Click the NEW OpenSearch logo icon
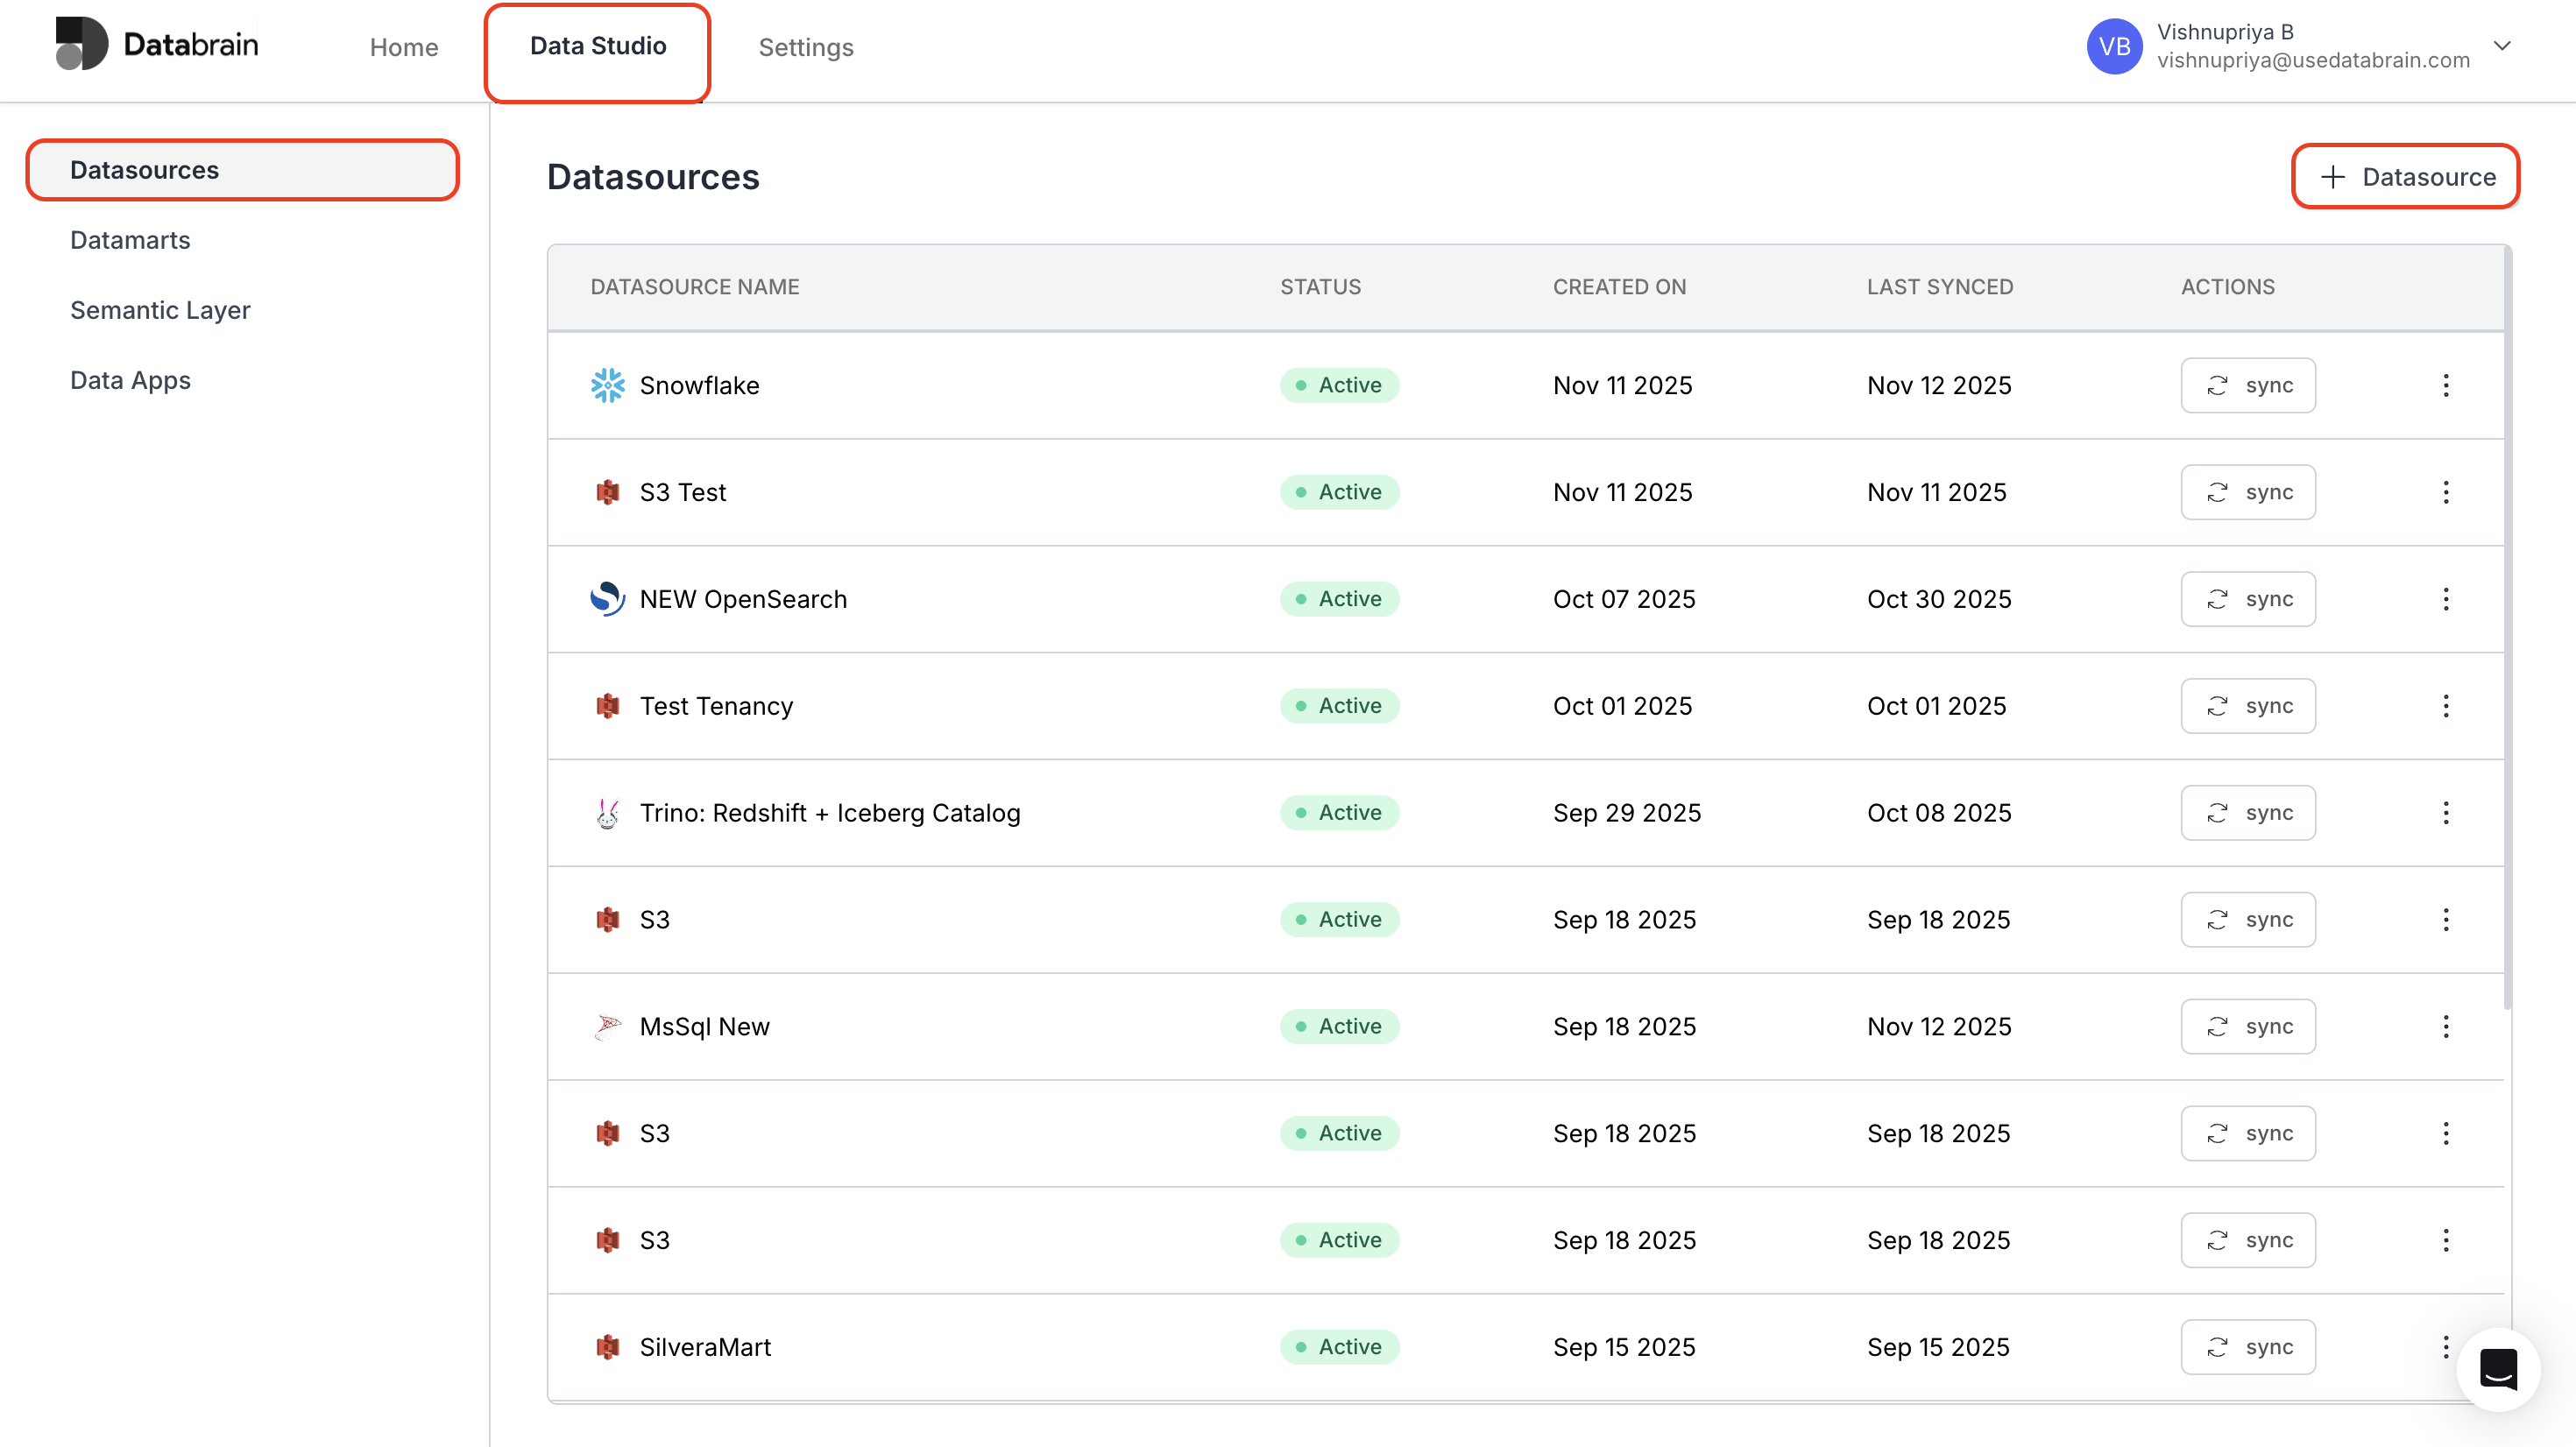Screen dimensions: 2576x1447 pyautogui.click(x=607, y=599)
